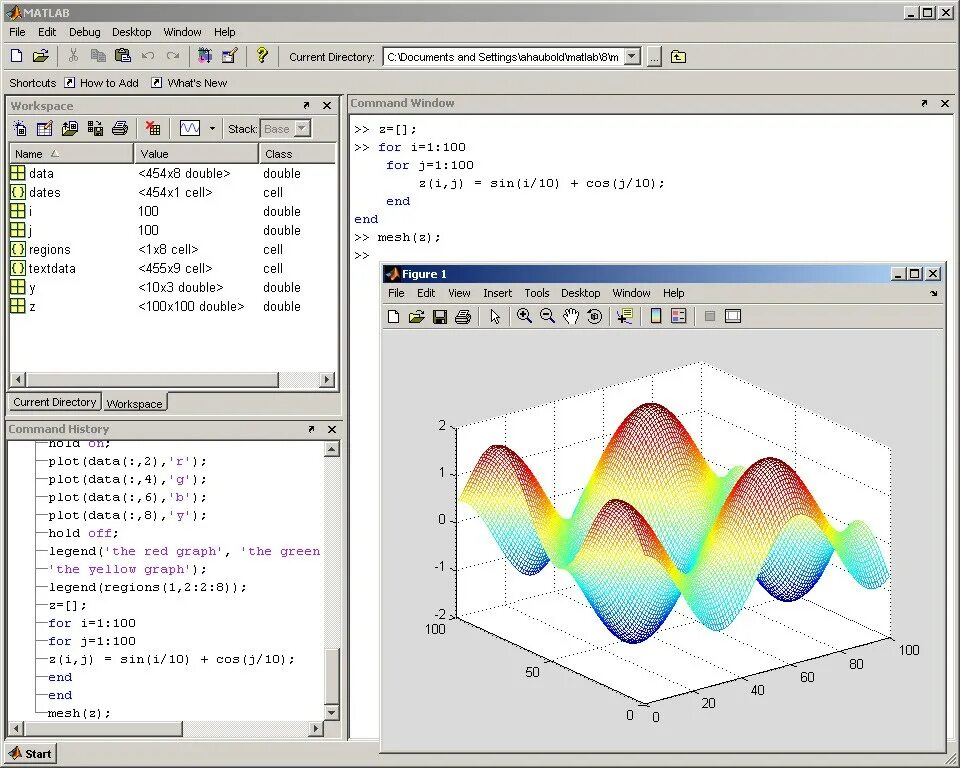
Task: Open the Desktop menu in the MATLAB menu bar
Action: point(132,32)
